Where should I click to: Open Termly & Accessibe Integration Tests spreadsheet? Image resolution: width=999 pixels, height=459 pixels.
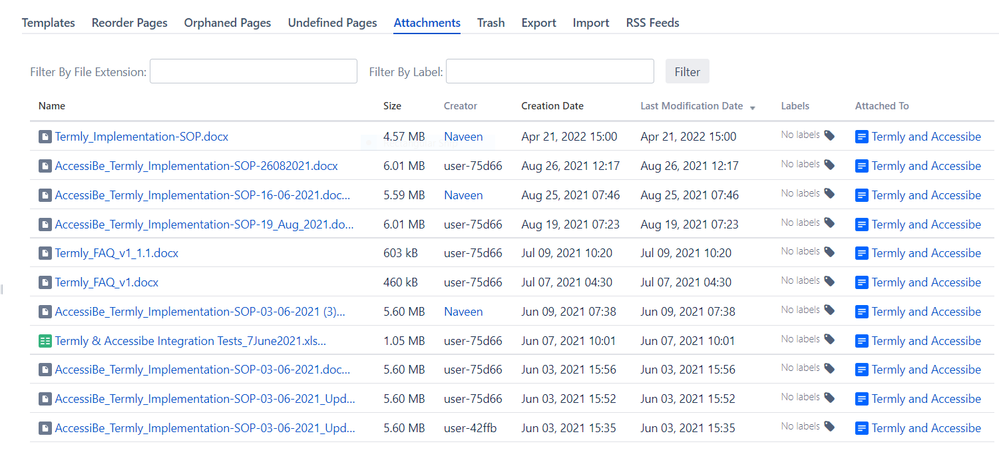tap(190, 341)
